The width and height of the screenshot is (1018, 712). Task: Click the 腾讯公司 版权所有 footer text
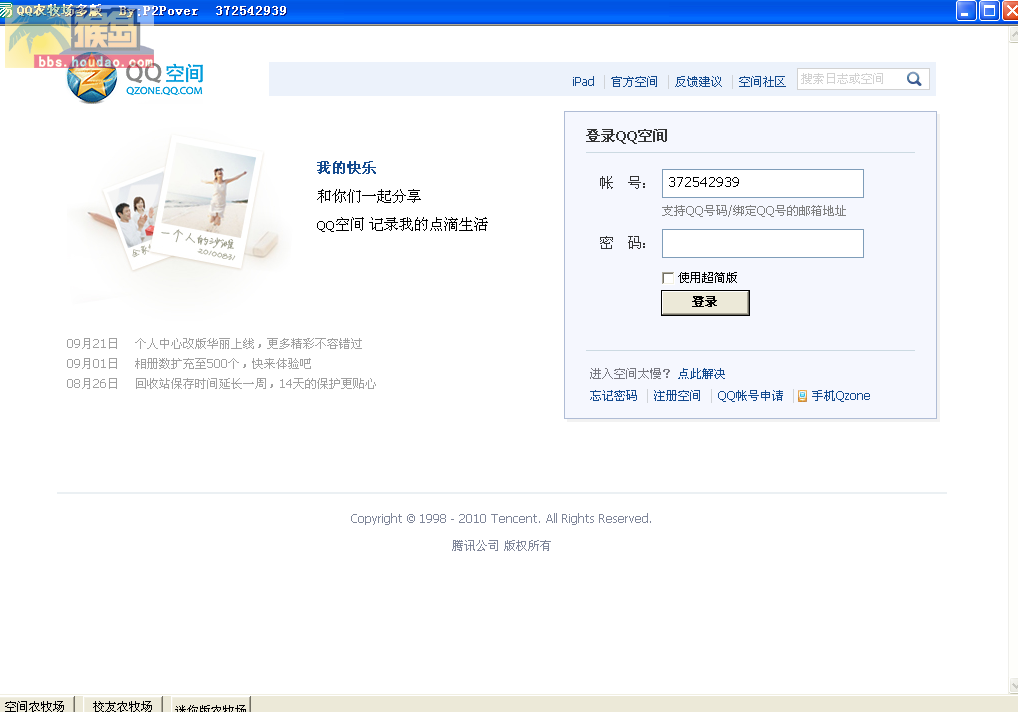click(x=501, y=546)
